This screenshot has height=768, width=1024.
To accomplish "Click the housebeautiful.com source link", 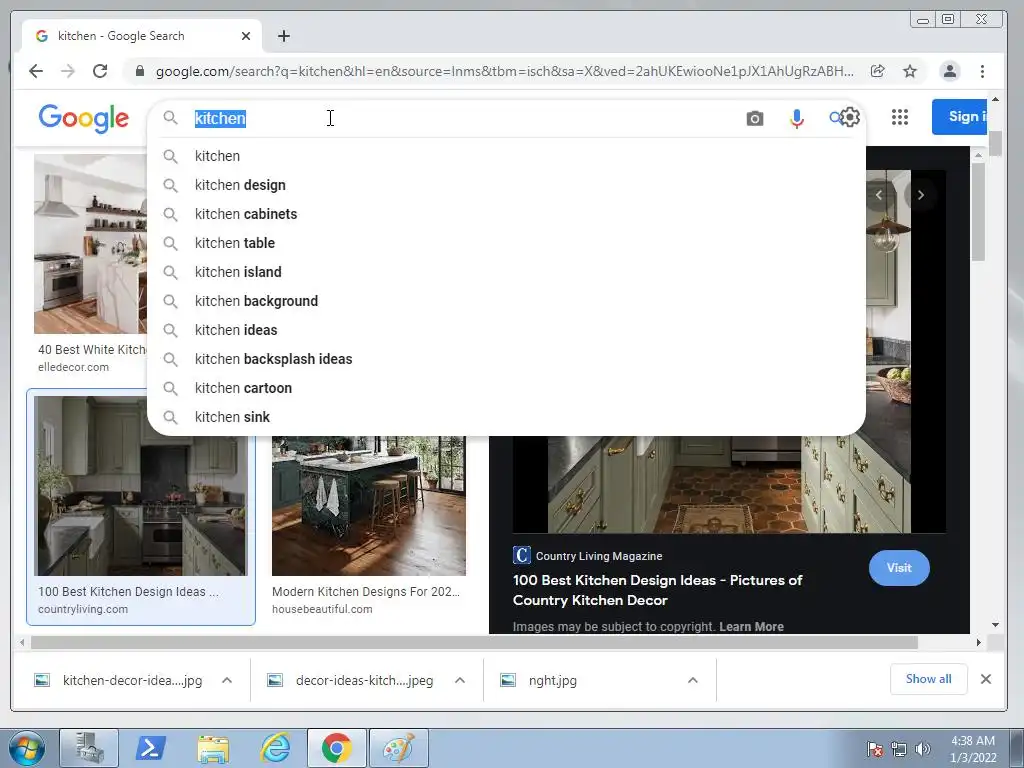I will point(322,609).
